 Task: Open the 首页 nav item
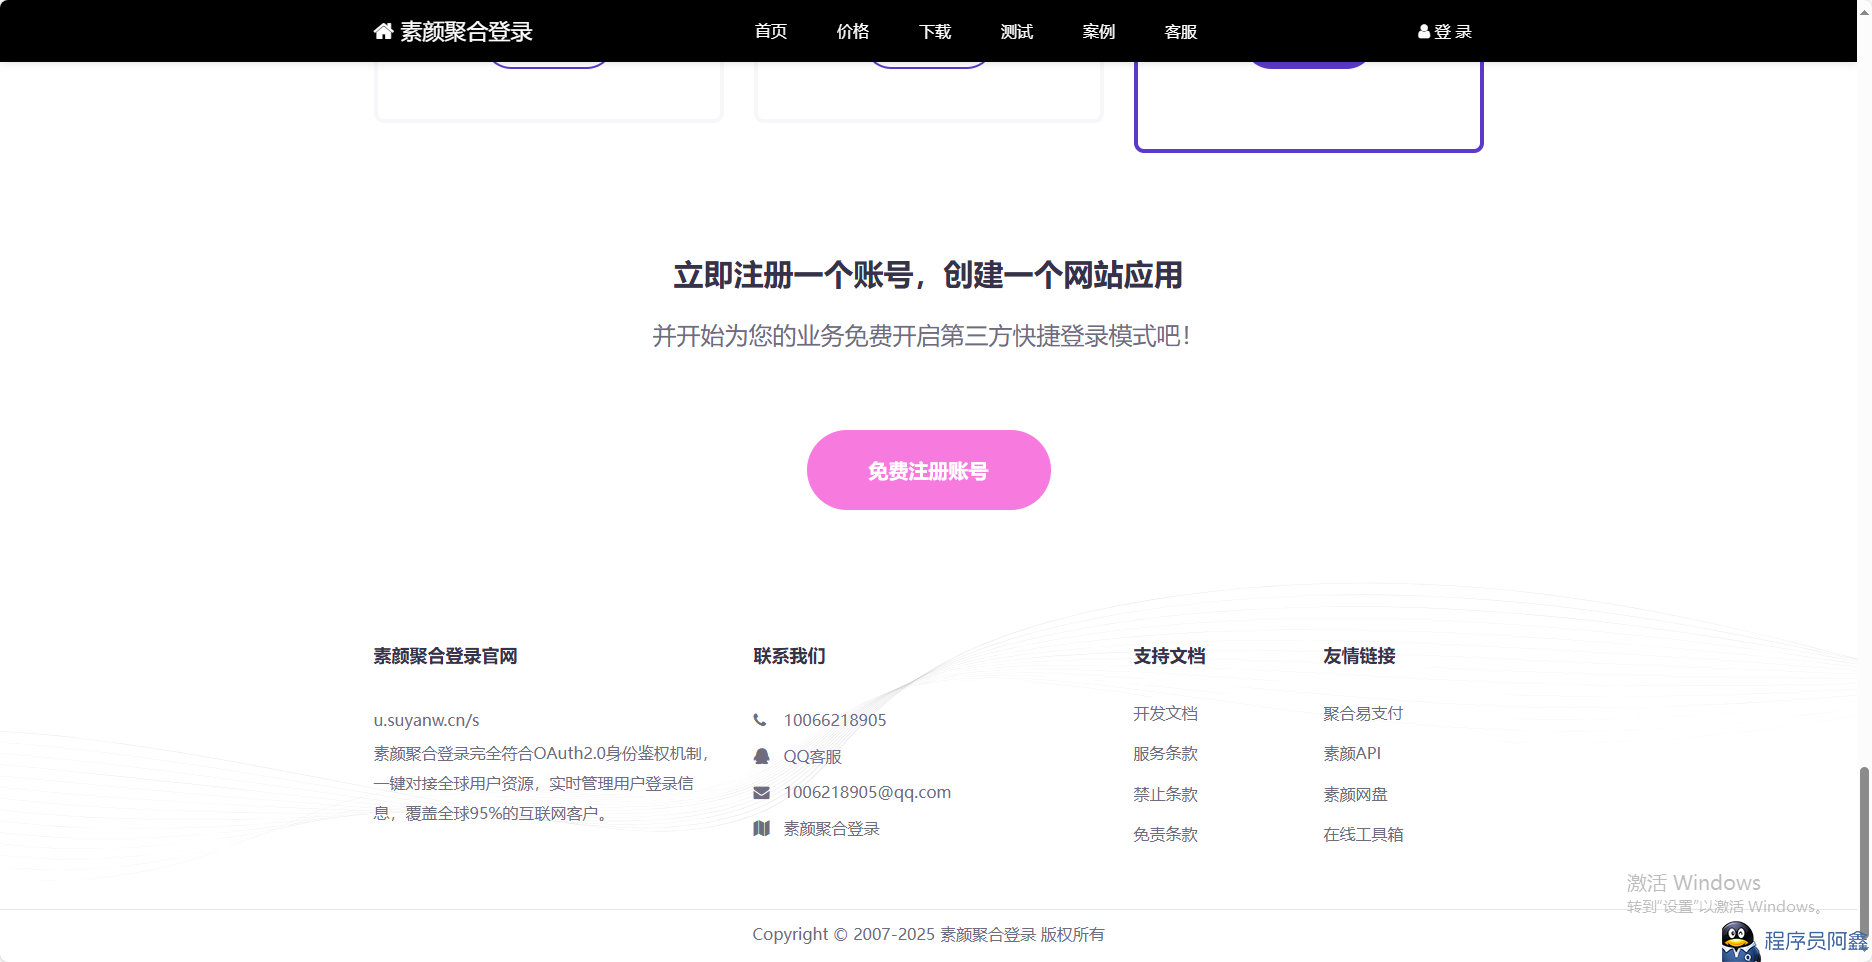coord(771,32)
